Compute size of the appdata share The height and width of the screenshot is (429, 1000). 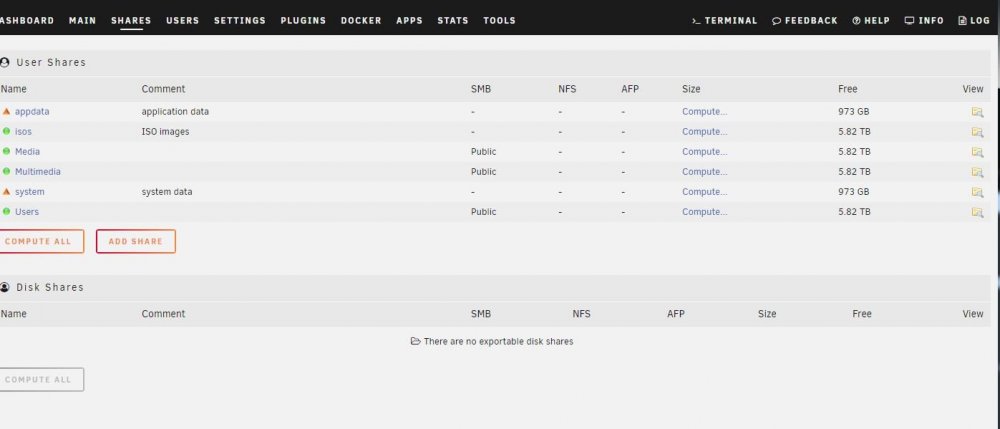(705, 112)
